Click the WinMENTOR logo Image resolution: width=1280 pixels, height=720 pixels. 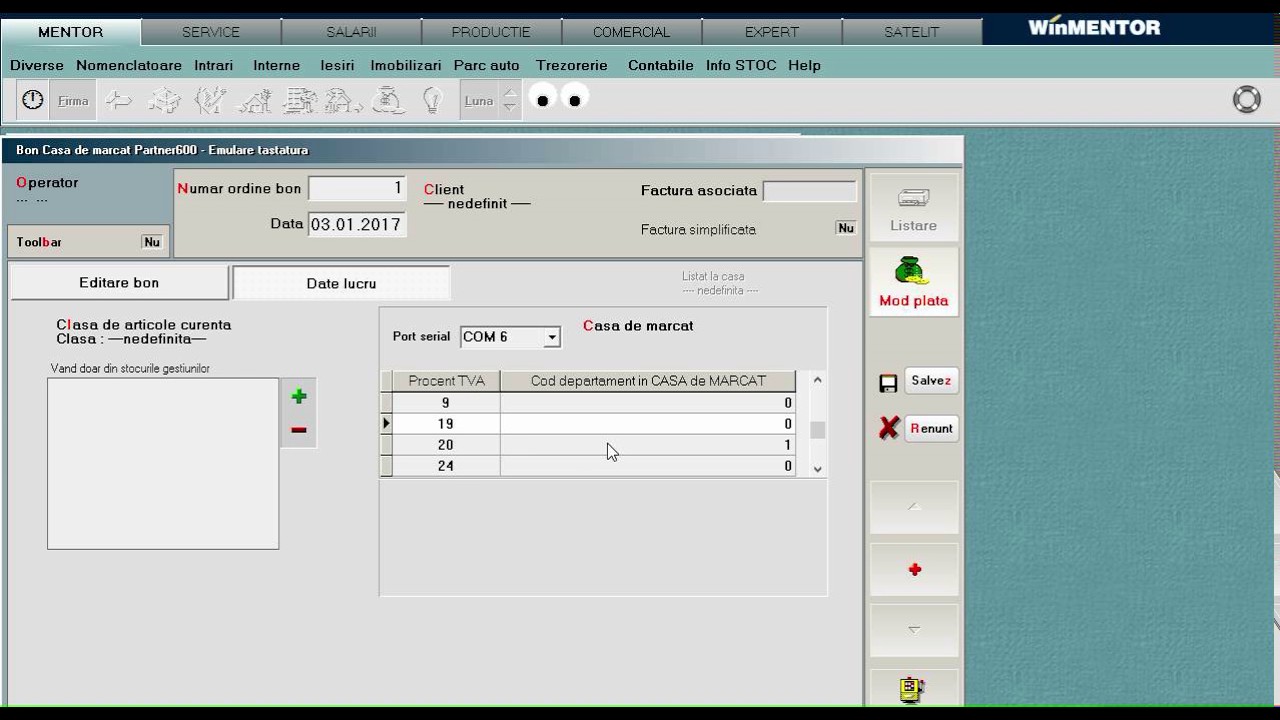1094,28
